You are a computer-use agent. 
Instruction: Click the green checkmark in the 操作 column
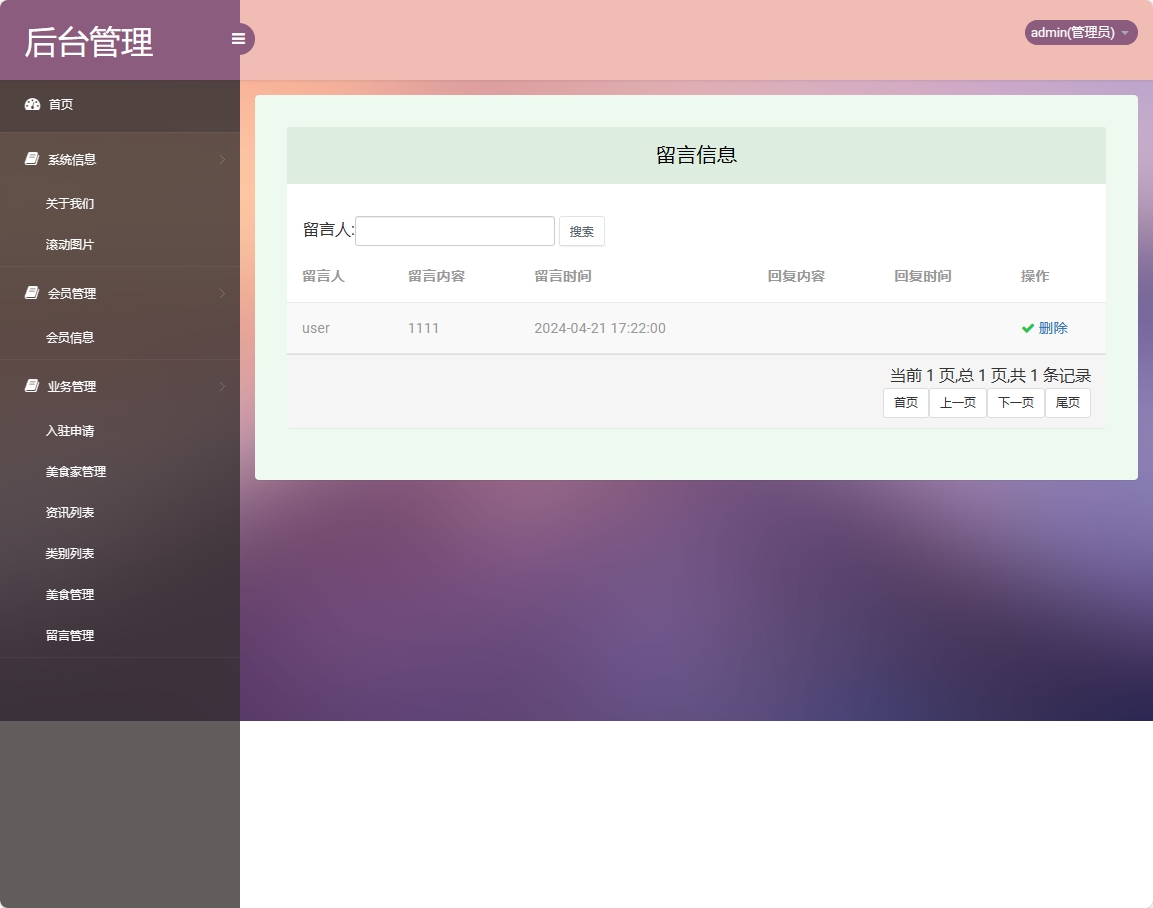point(1026,327)
